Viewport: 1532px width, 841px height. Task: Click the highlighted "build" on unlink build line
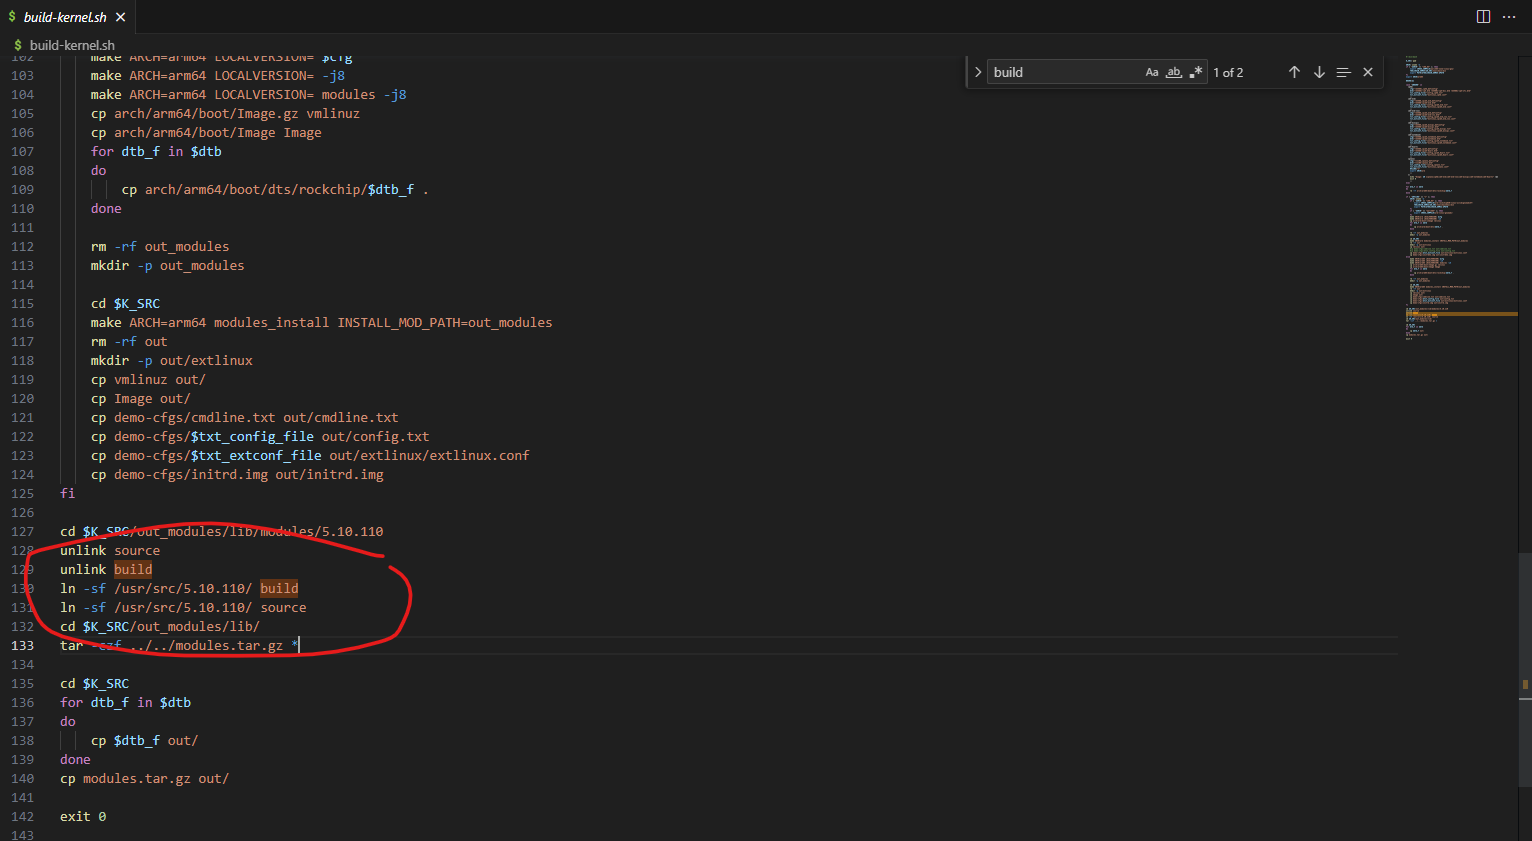pyautogui.click(x=133, y=569)
